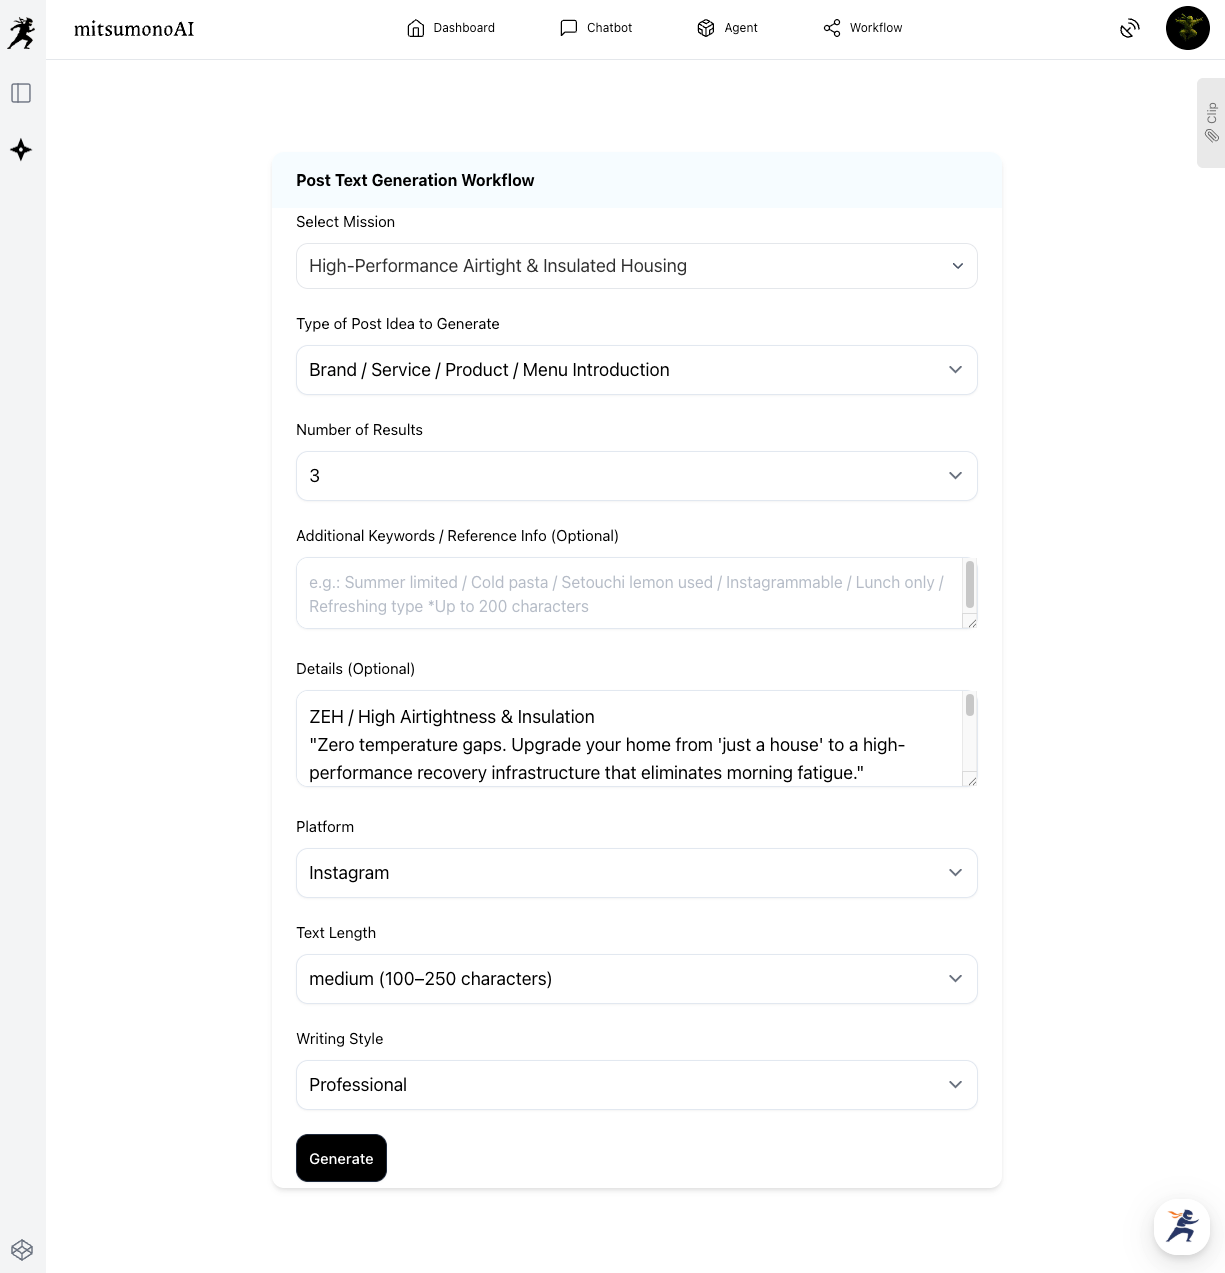The width and height of the screenshot is (1225, 1273).
Task: Click the sparkle star sidebar icon
Action: click(21, 150)
